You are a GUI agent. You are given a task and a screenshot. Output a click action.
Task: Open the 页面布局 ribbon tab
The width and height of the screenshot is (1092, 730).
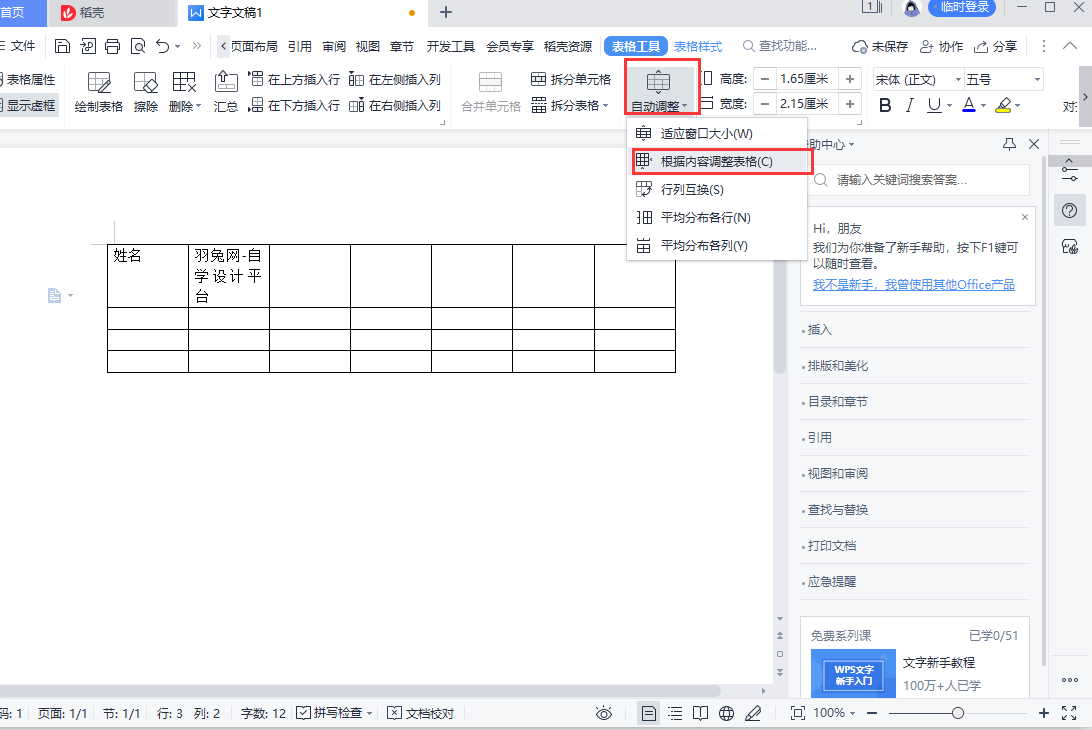[254, 47]
